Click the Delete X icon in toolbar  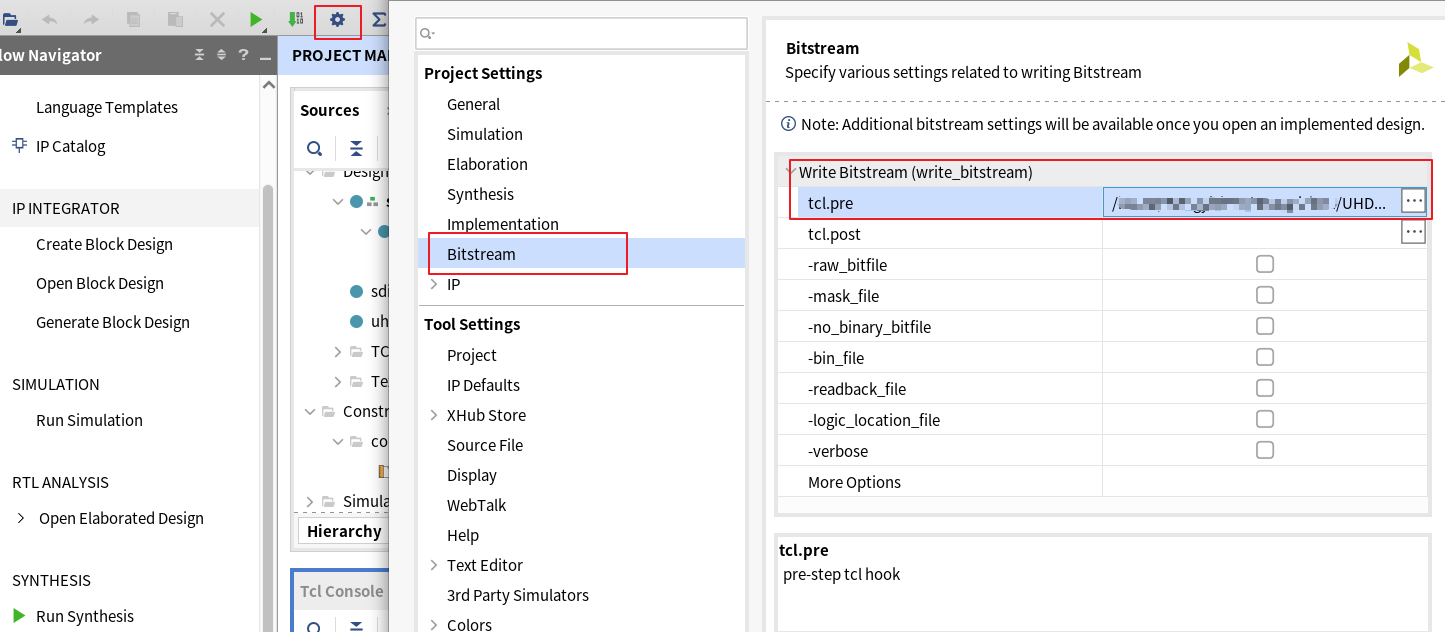click(217, 19)
